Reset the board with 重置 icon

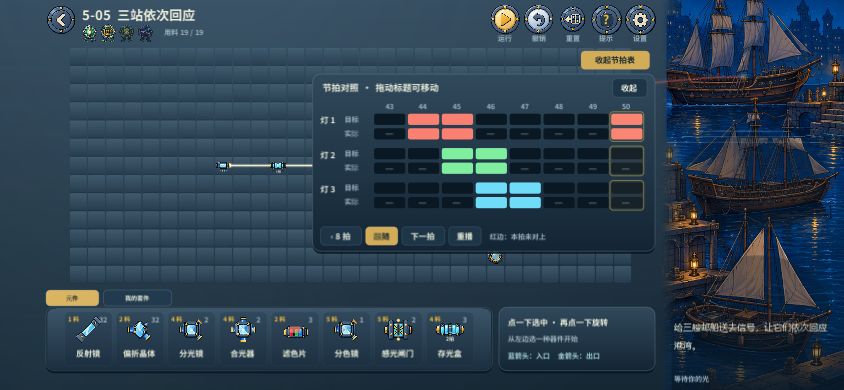(573, 20)
